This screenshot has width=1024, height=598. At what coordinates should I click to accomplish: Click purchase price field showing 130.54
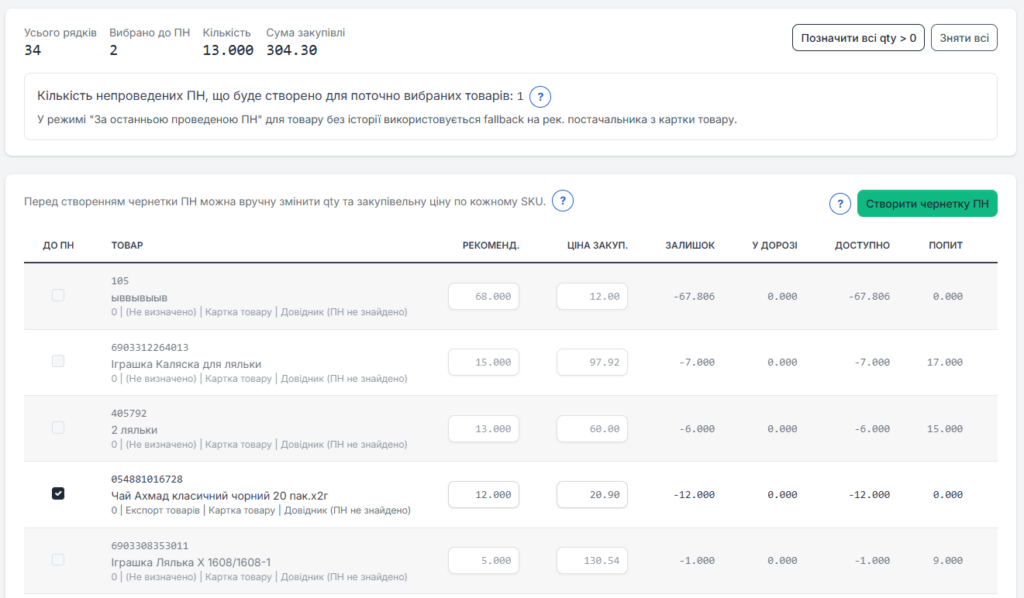591,561
